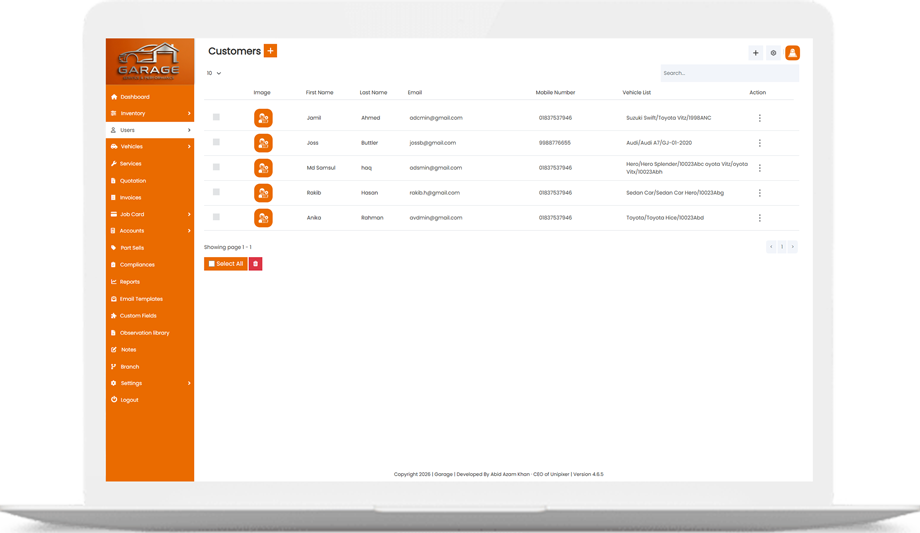Open action menu for Md Samsul row
Screen dimensions: 920x533
(759, 168)
